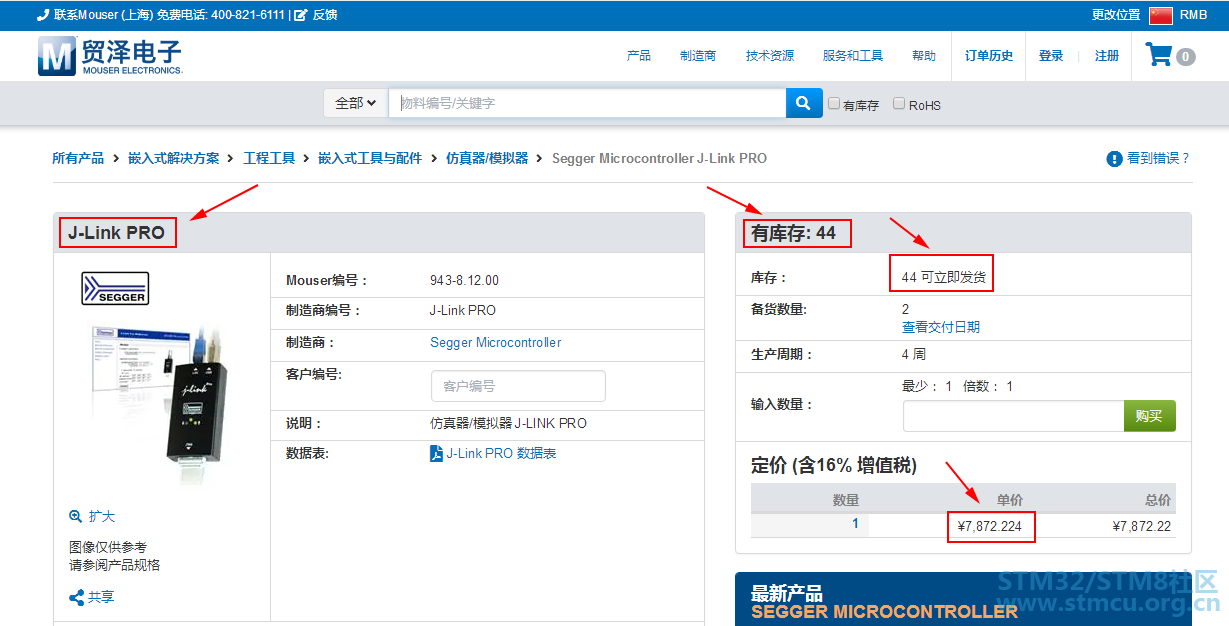Open the 帮助 menu
This screenshot has width=1229, height=626.
click(x=924, y=56)
